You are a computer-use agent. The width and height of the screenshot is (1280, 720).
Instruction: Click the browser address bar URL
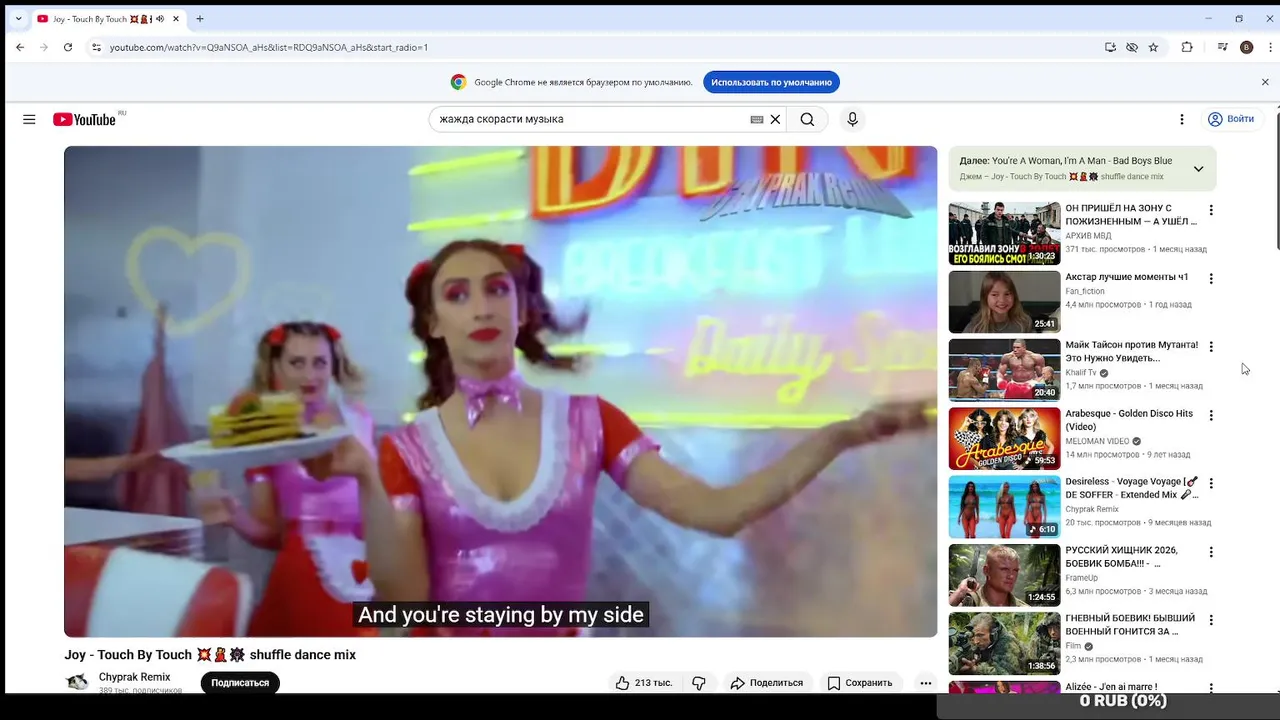[x=269, y=47]
